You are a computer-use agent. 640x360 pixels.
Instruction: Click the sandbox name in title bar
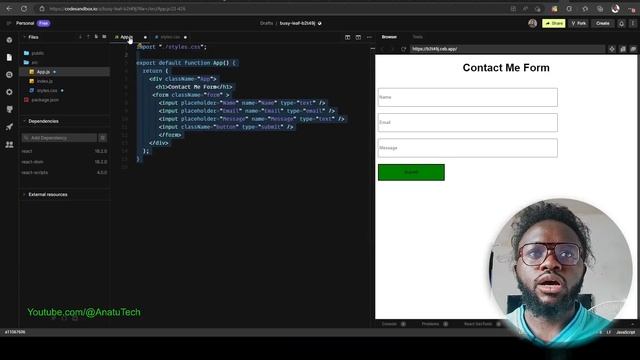[x=297, y=23]
